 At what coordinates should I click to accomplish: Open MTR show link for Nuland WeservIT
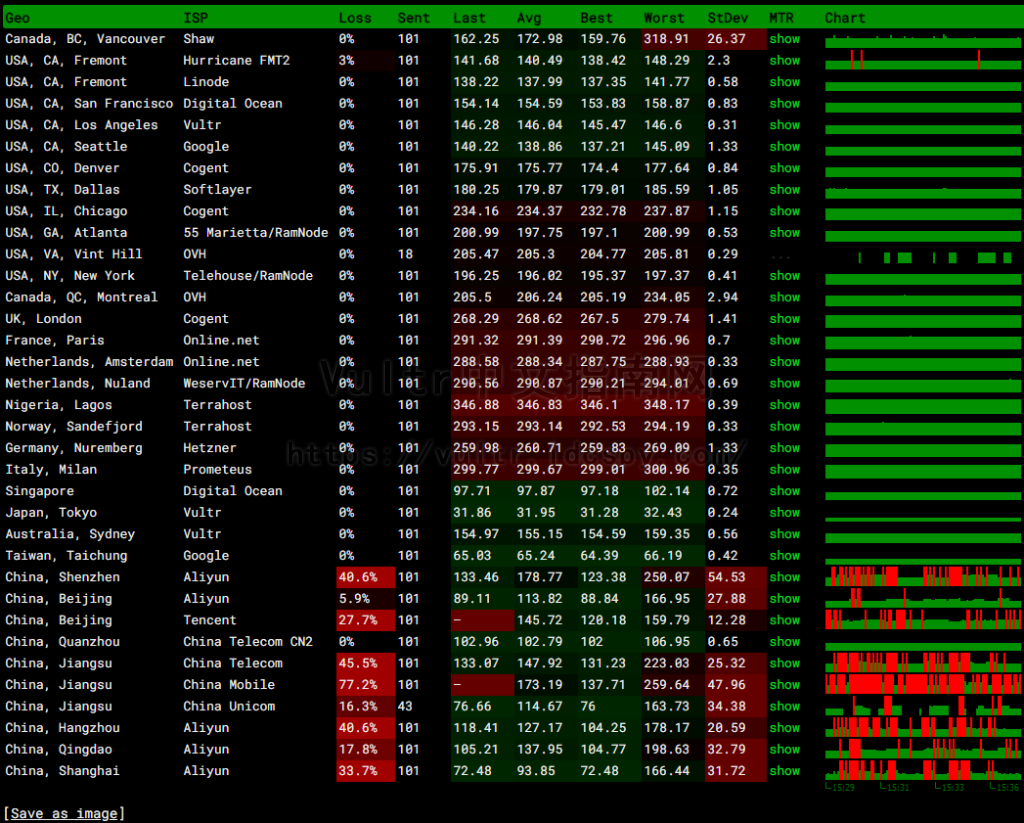[784, 384]
